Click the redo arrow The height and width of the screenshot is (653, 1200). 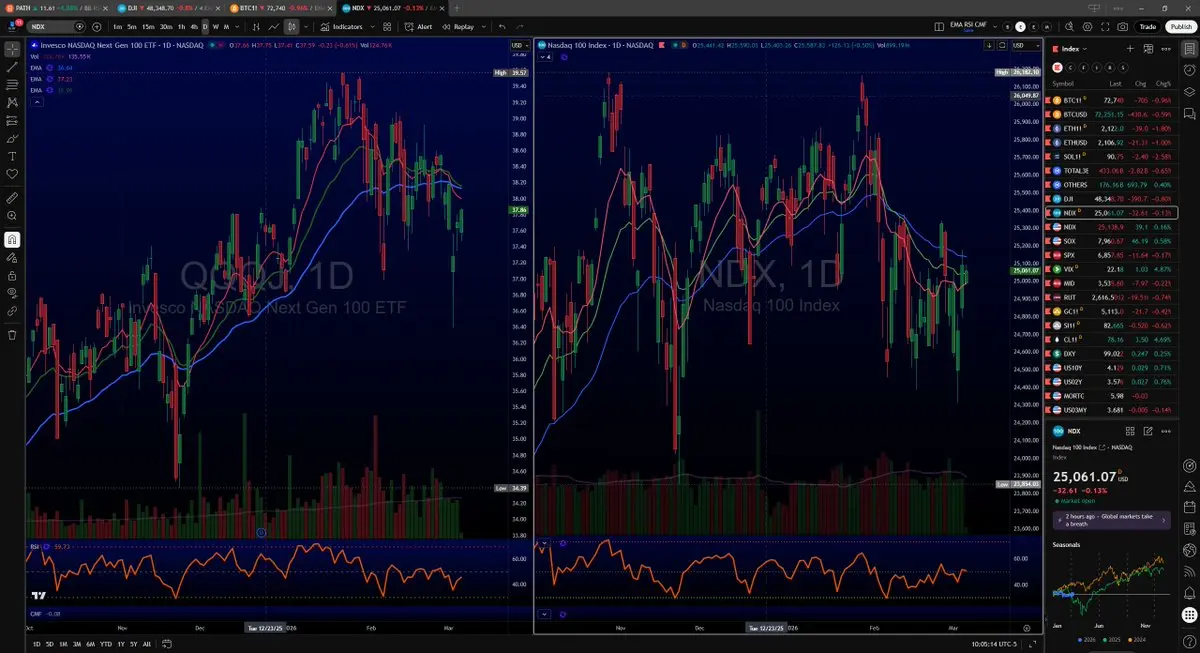tap(521, 26)
